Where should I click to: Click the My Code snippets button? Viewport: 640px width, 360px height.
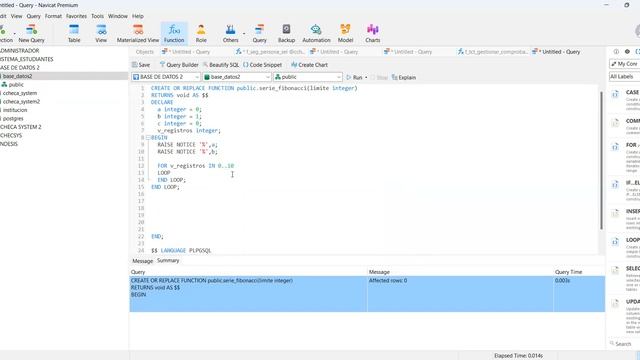pos(624,64)
